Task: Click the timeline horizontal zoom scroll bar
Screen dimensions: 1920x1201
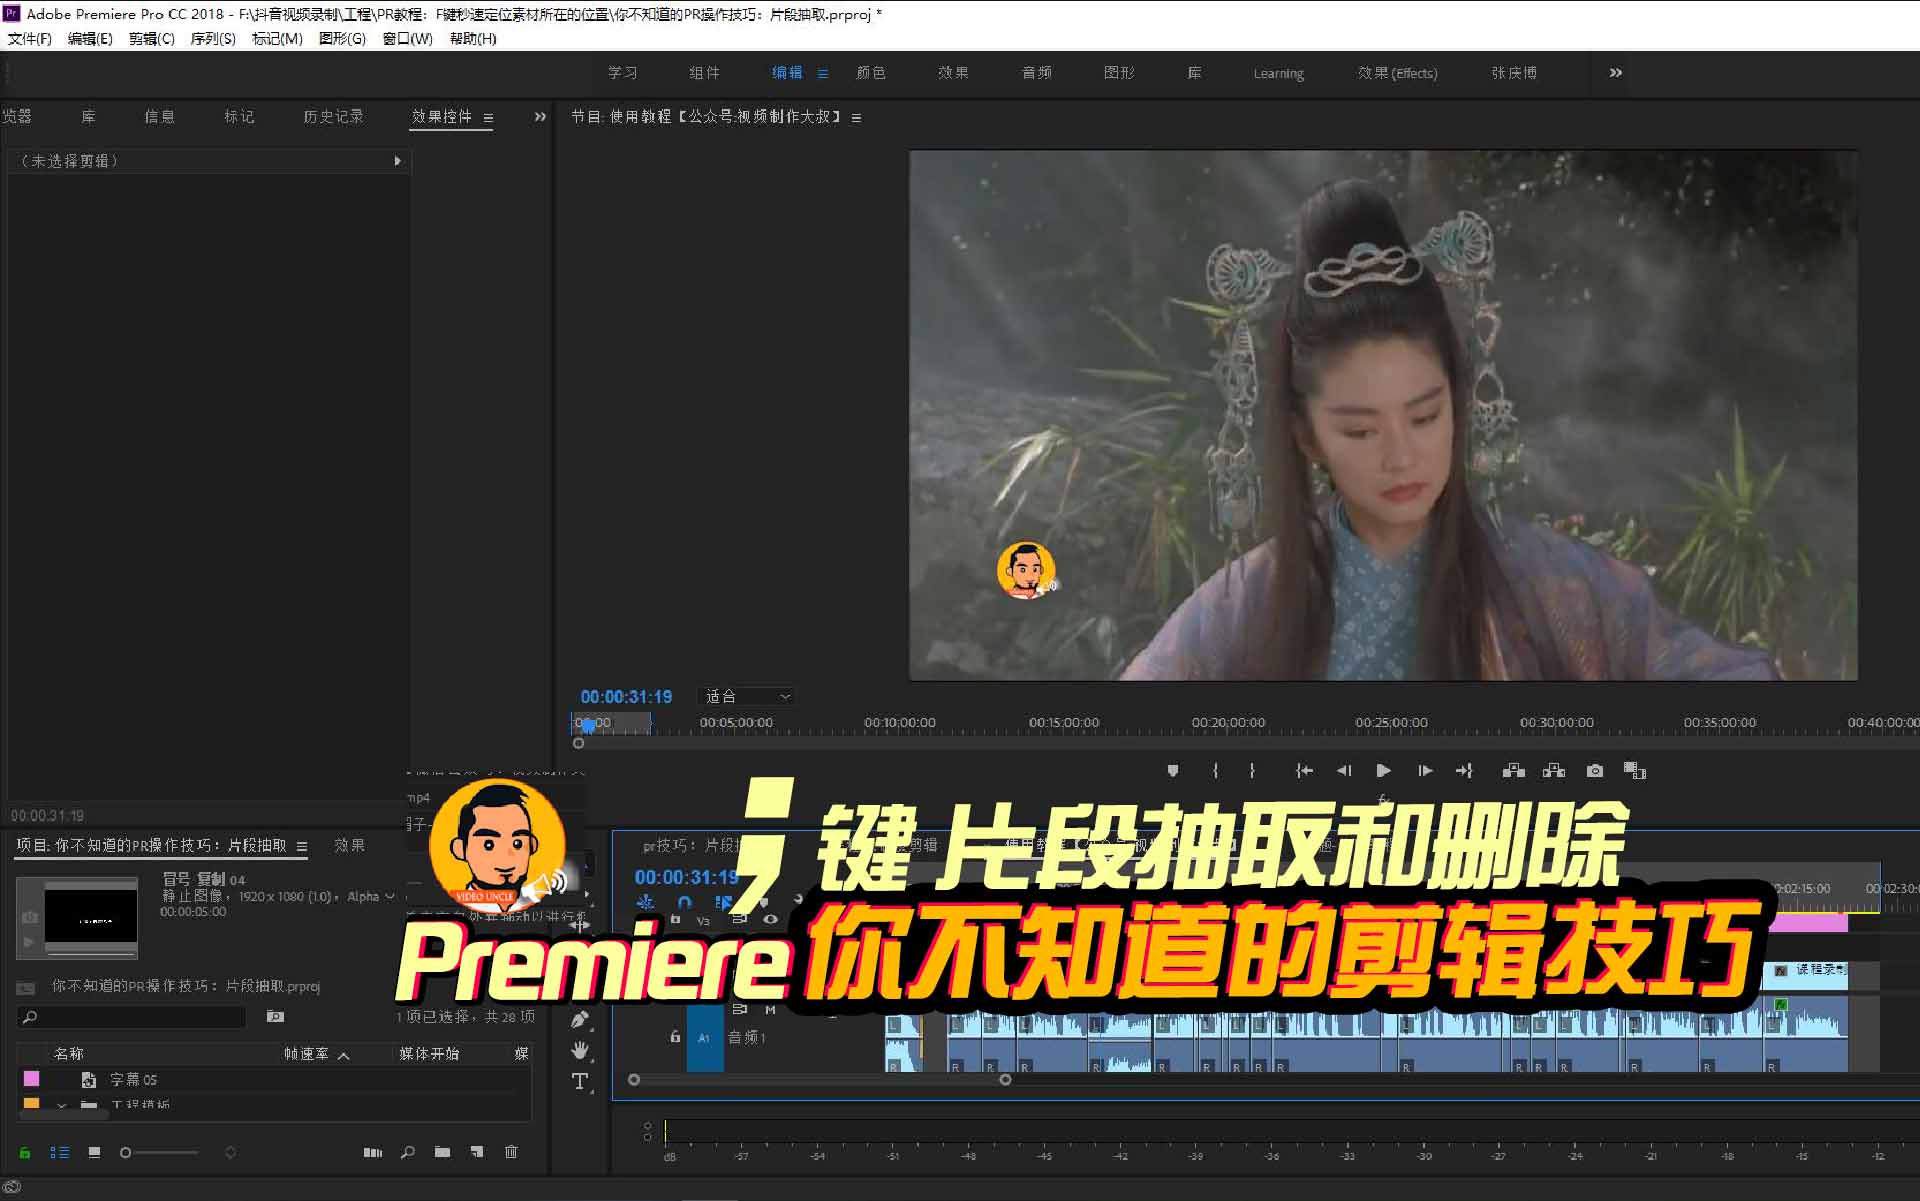Action: (x=819, y=1080)
